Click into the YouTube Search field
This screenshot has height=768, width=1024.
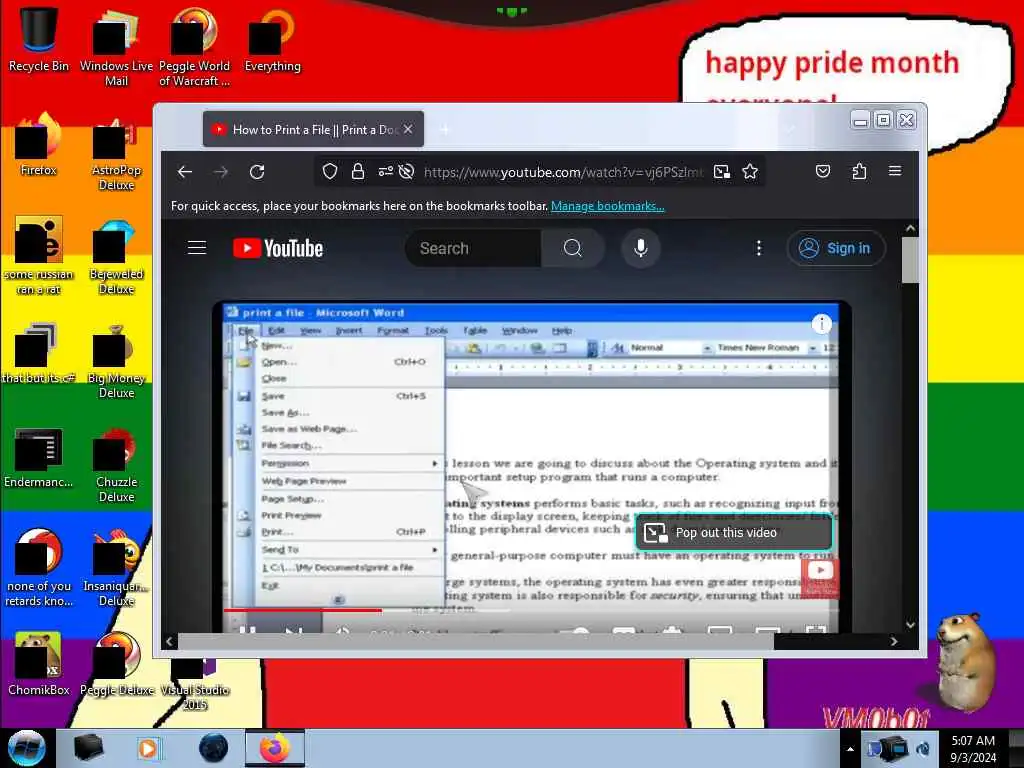coord(473,248)
